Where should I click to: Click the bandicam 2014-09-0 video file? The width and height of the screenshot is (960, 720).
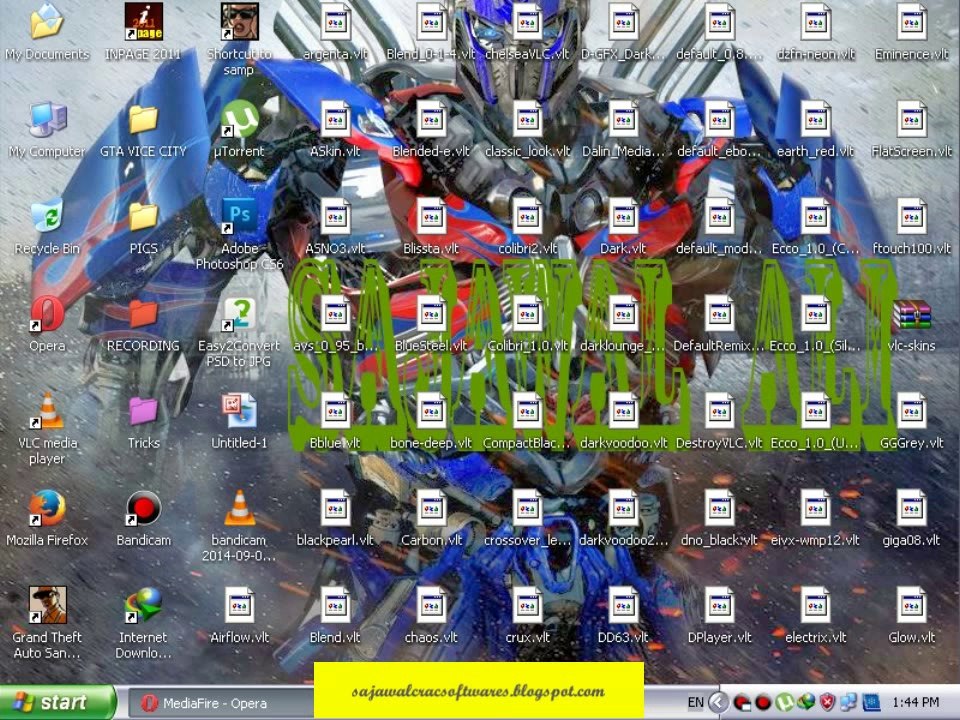point(239,508)
